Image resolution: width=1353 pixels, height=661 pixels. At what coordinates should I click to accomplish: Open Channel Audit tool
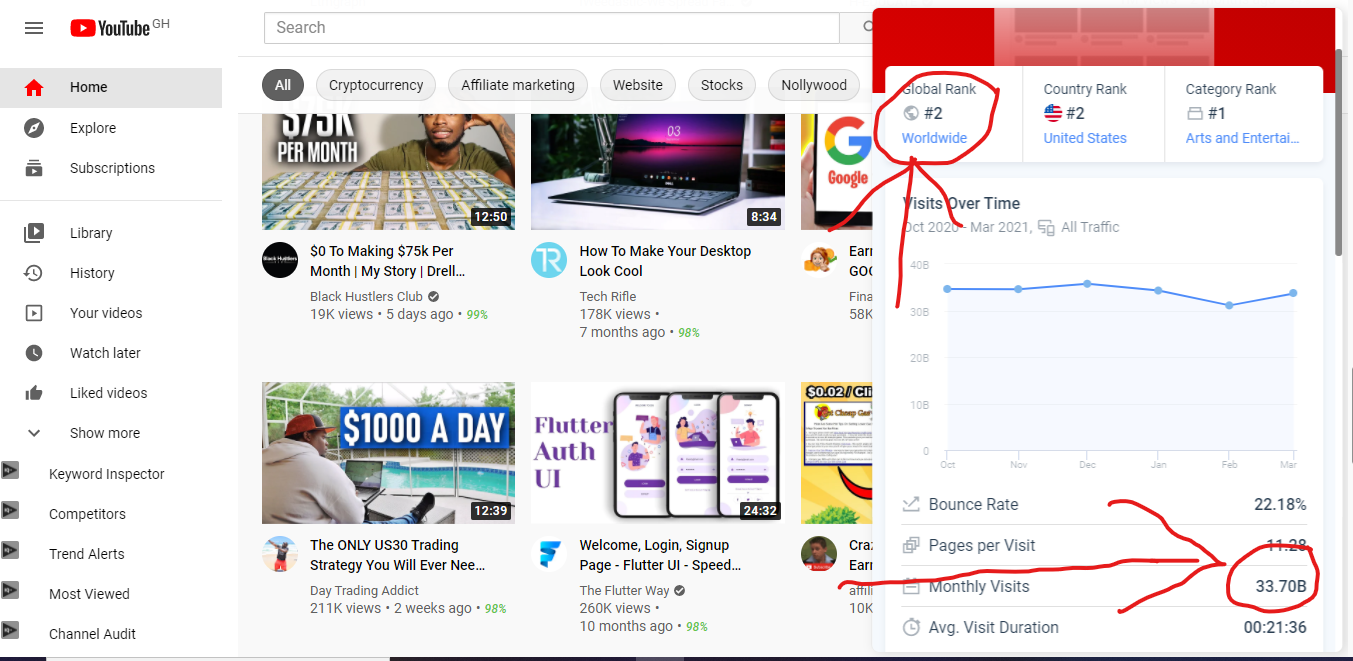pyautogui.click(x=93, y=634)
